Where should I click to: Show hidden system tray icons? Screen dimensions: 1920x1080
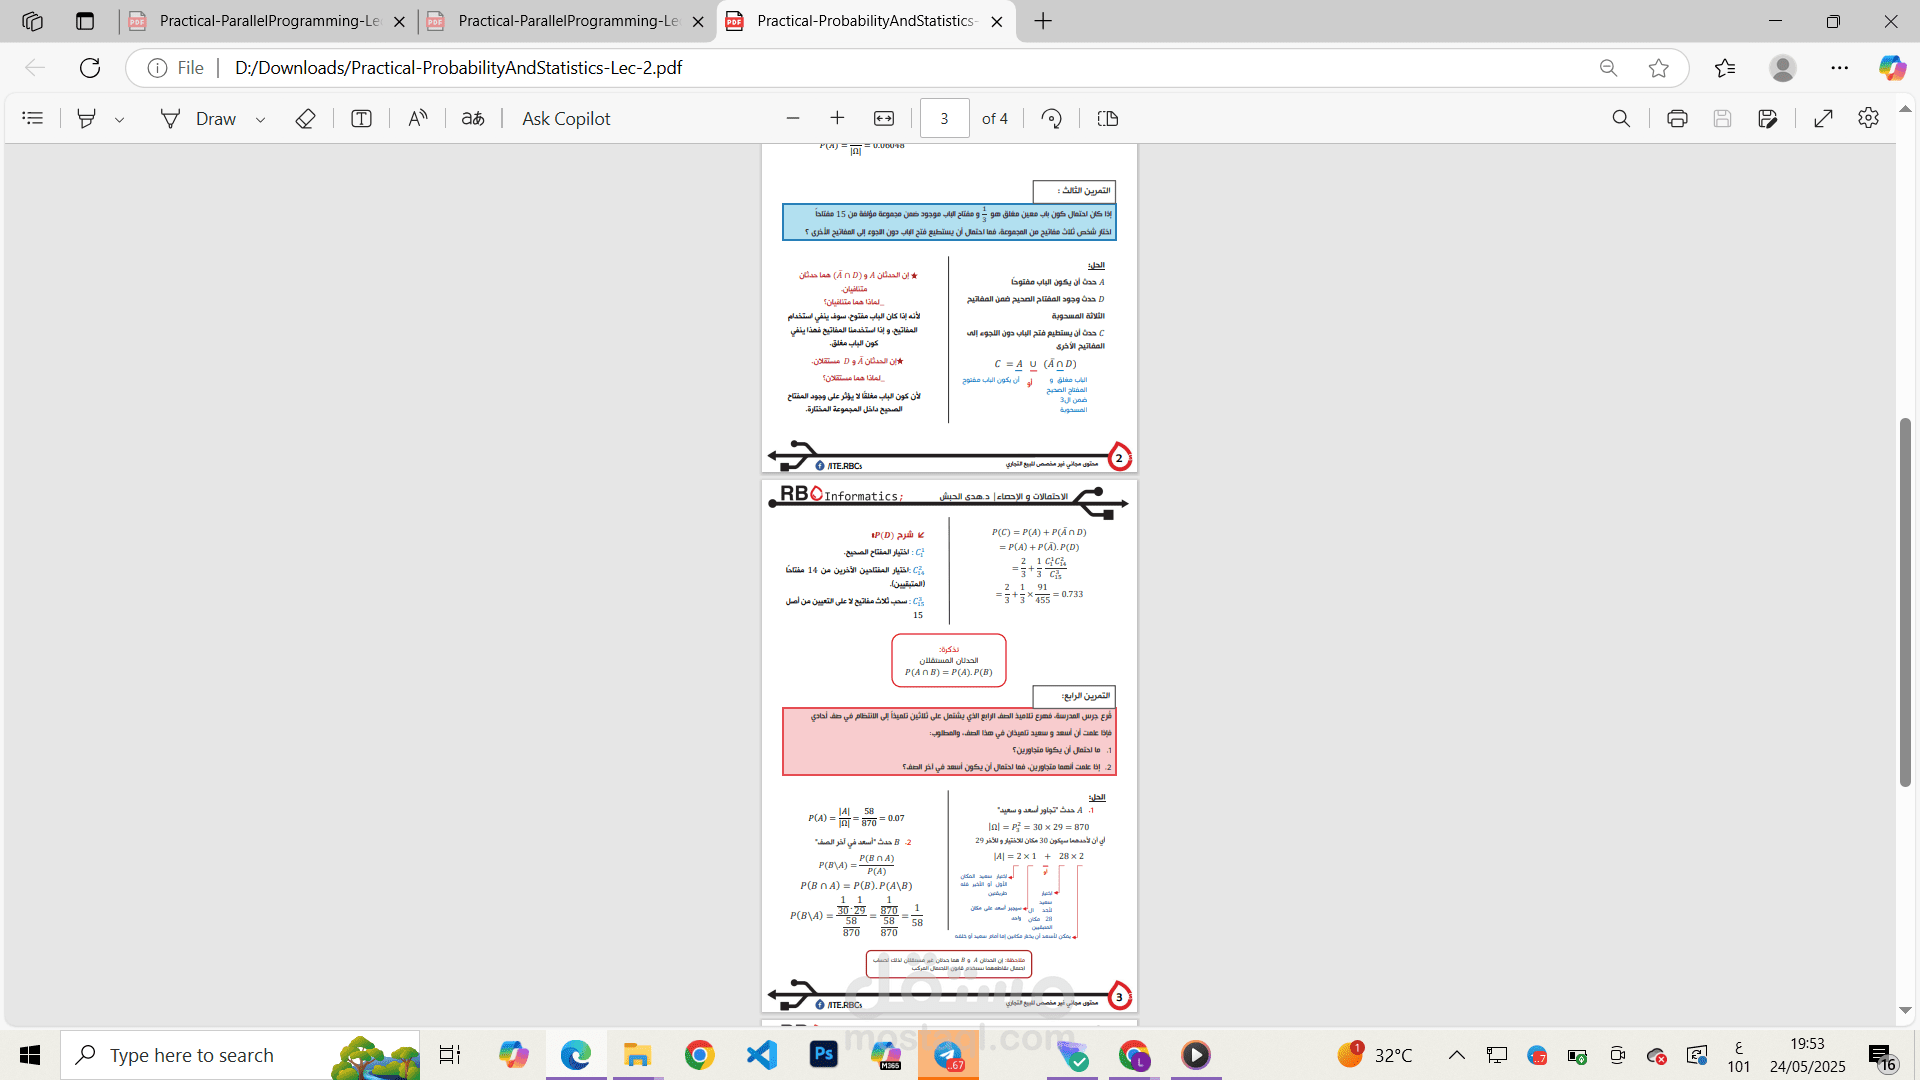(1457, 1055)
